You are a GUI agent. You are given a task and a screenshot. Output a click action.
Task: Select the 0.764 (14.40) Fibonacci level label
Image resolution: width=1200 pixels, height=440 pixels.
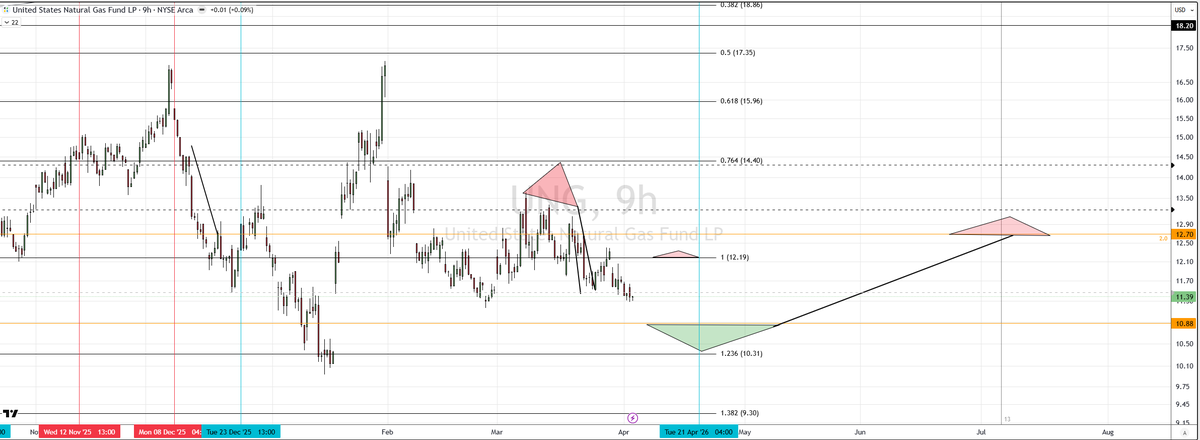741,160
